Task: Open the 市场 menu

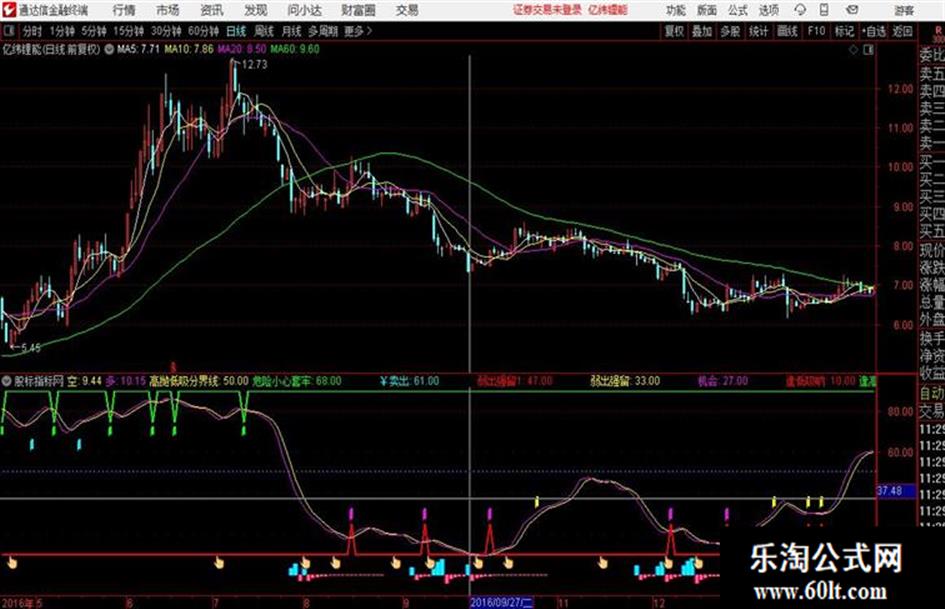Action: (x=168, y=10)
